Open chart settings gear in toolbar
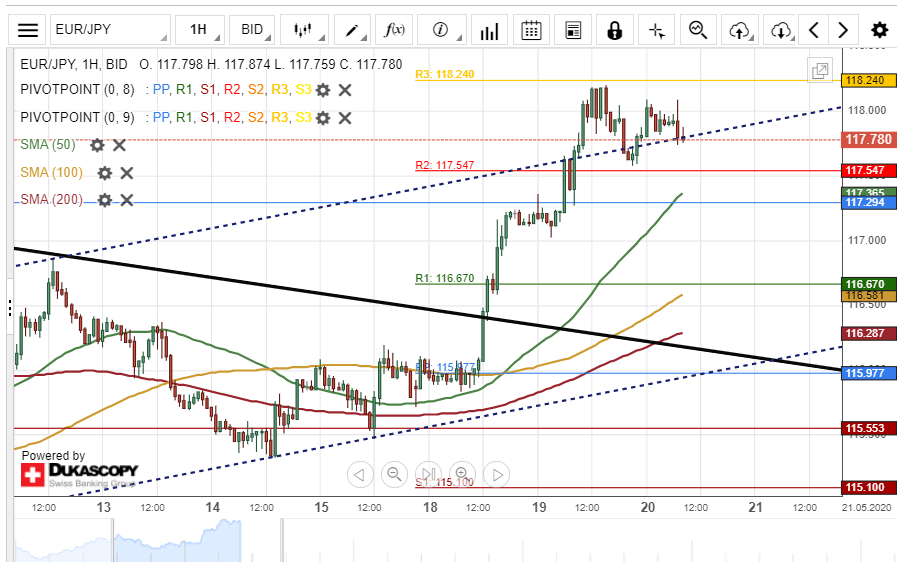The image size is (903, 564). 879,30
